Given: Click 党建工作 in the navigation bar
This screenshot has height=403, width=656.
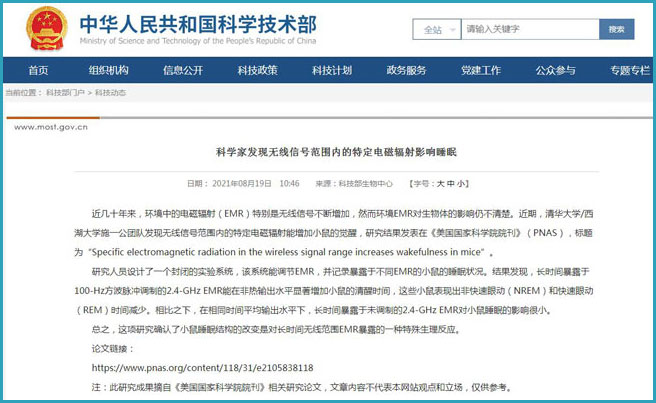Looking at the screenshot, I should (481, 71).
